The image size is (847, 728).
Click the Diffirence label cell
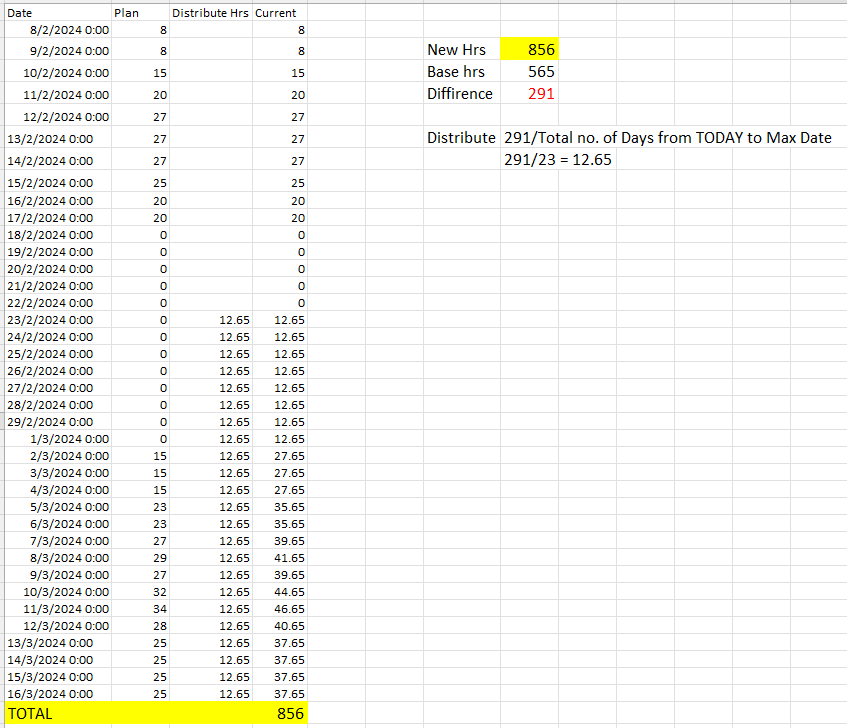tap(462, 93)
